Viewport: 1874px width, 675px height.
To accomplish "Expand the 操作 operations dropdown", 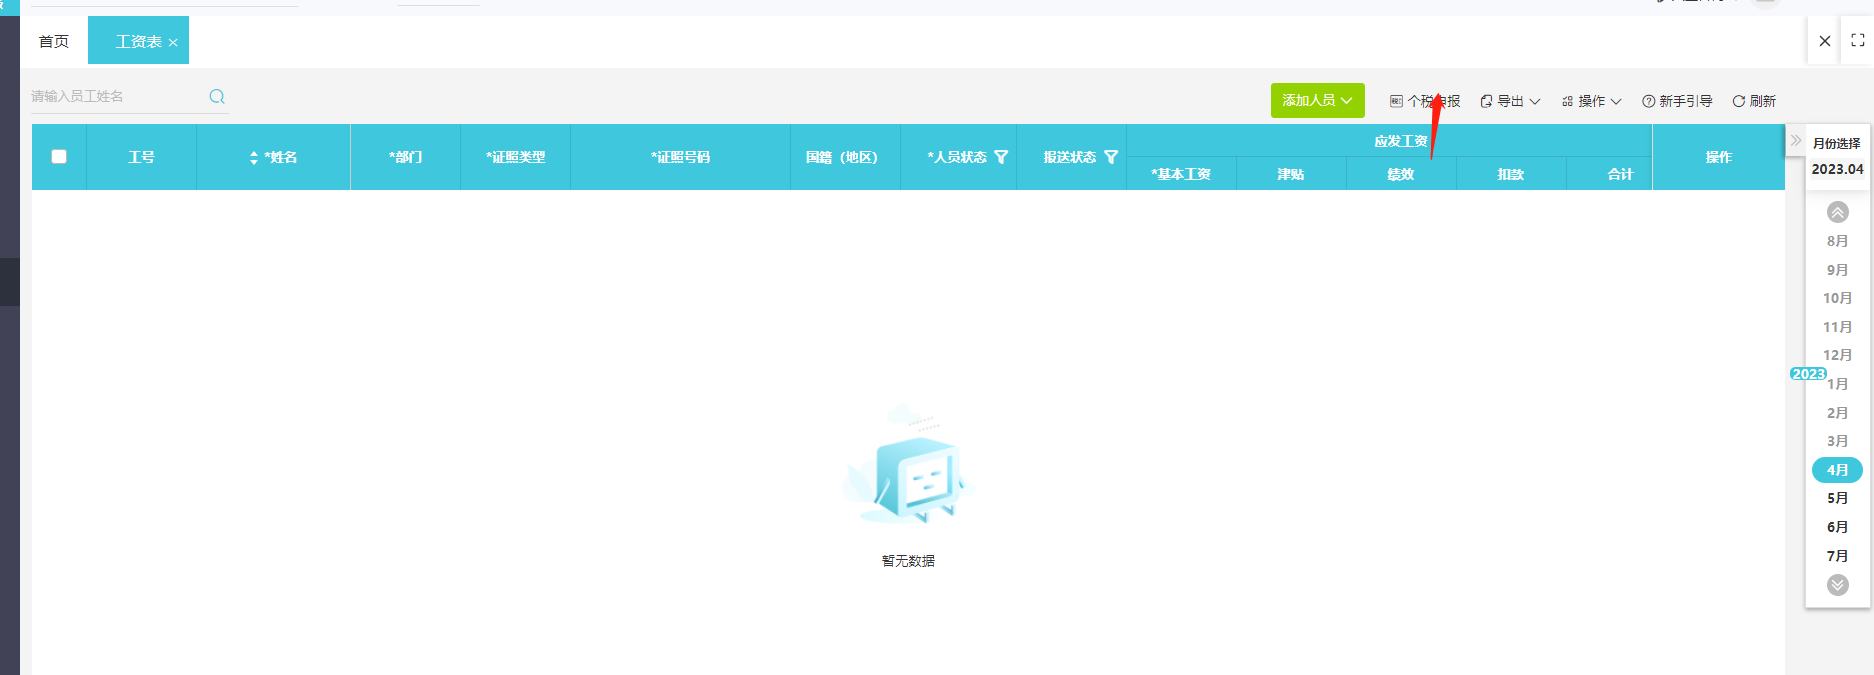I will pos(1592,101).
